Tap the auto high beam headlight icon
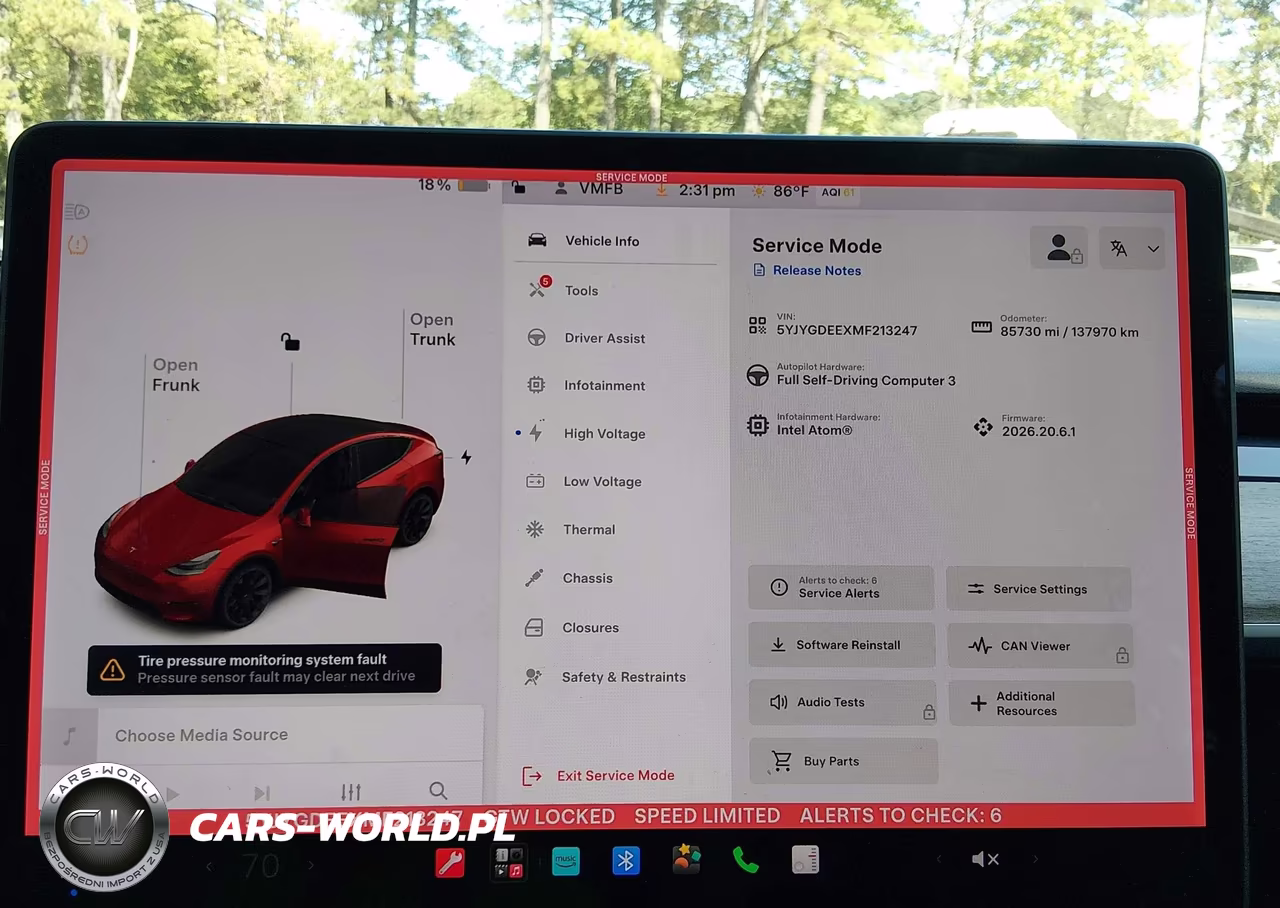The image size is (1280, 908). click(77, 211)
